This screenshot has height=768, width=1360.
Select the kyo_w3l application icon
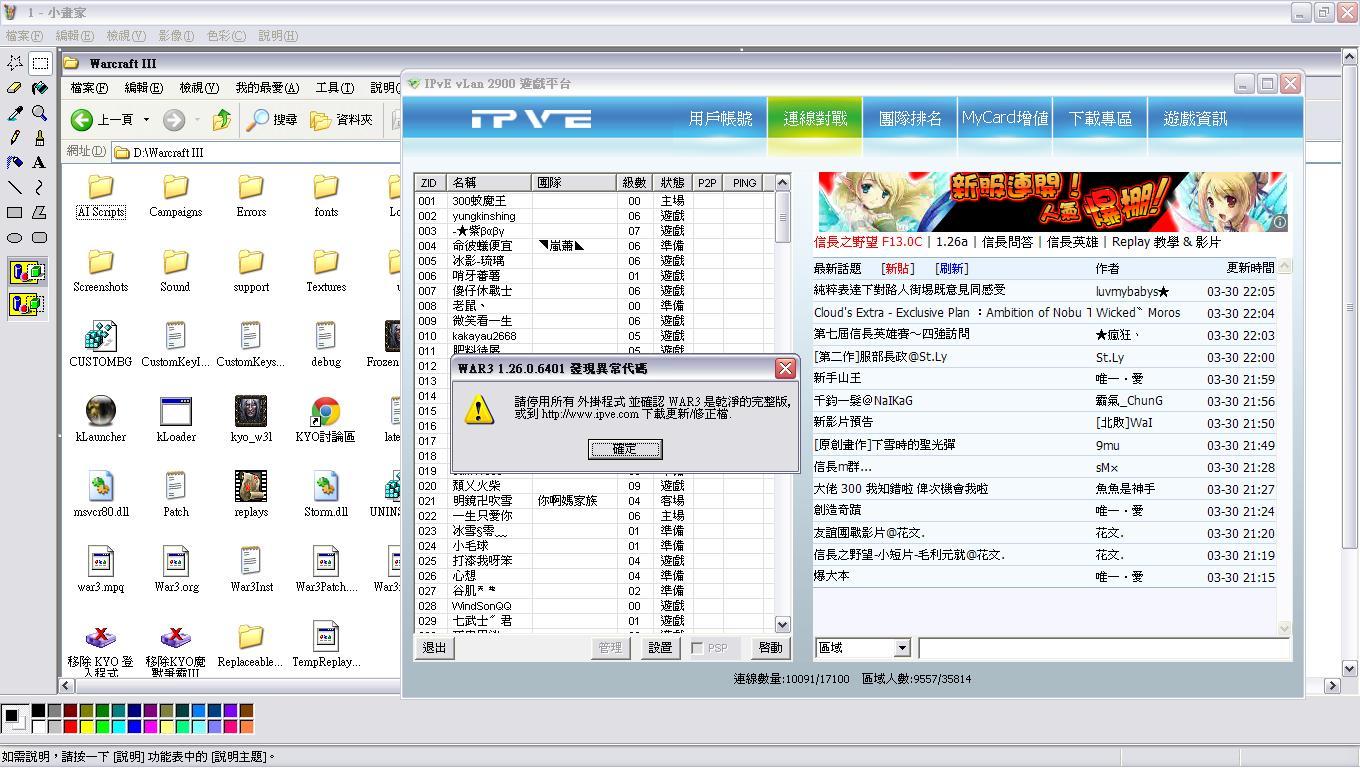coord(251,411)
